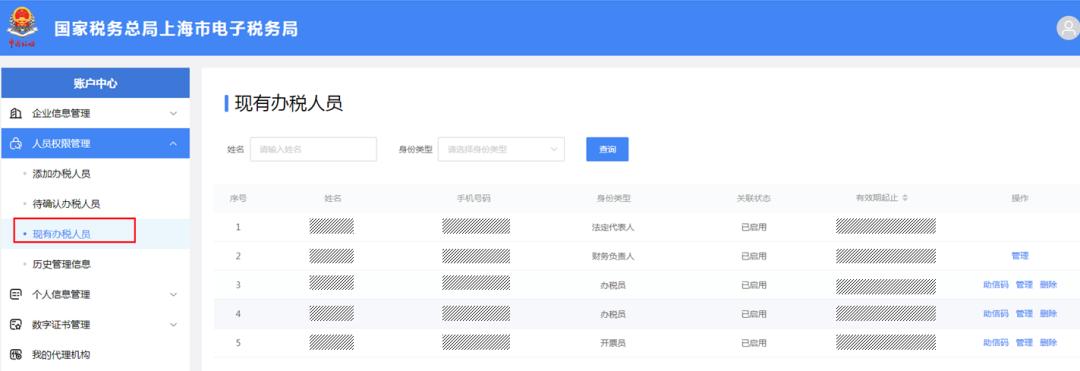The width and height of the screenshot is (1080, 371).
Task: Expand 企业信息管理 chevron
Action: pos(174,114)
